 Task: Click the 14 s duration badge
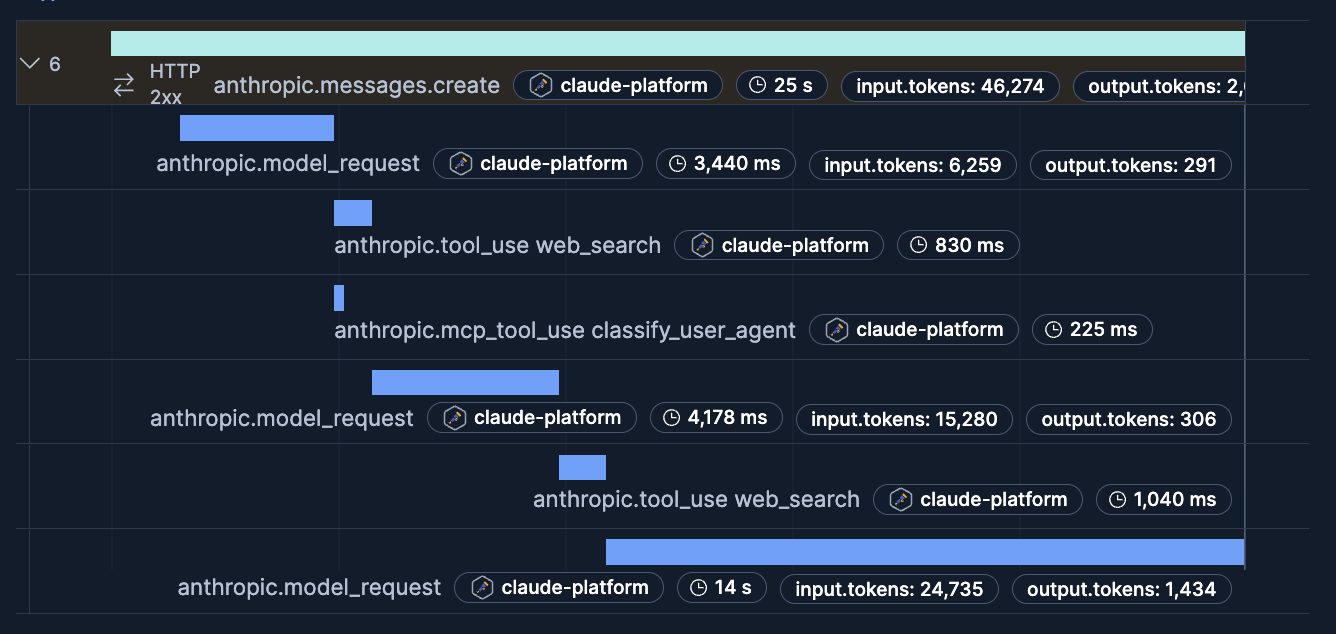(722, 587)
